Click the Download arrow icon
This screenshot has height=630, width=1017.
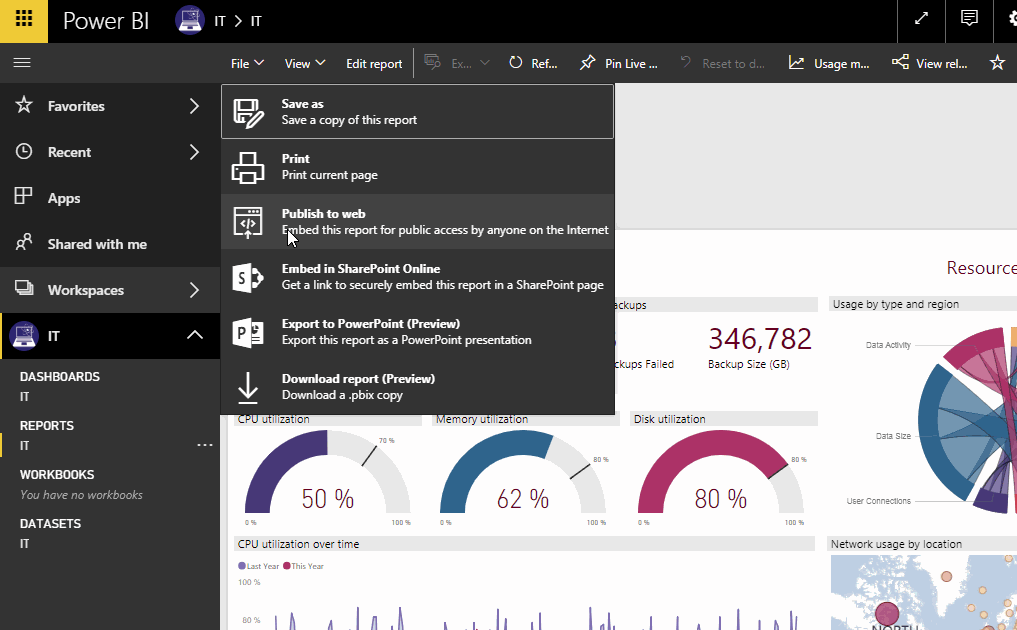click(248, 387)
